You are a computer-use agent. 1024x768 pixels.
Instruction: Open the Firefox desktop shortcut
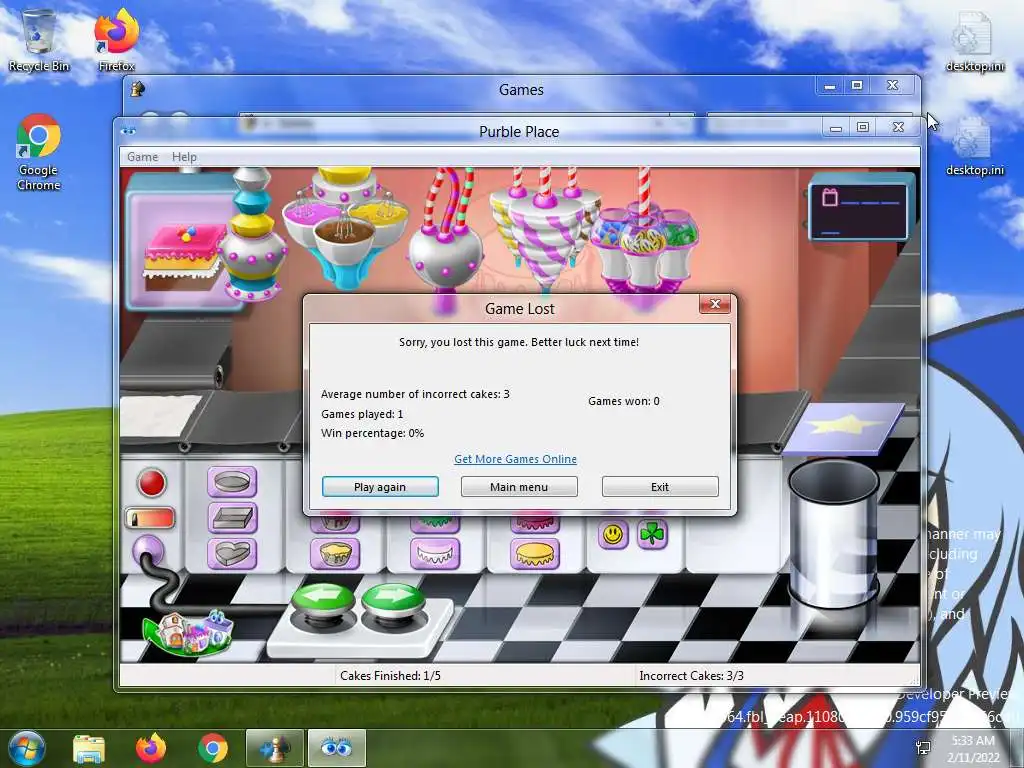click(116, 40)
